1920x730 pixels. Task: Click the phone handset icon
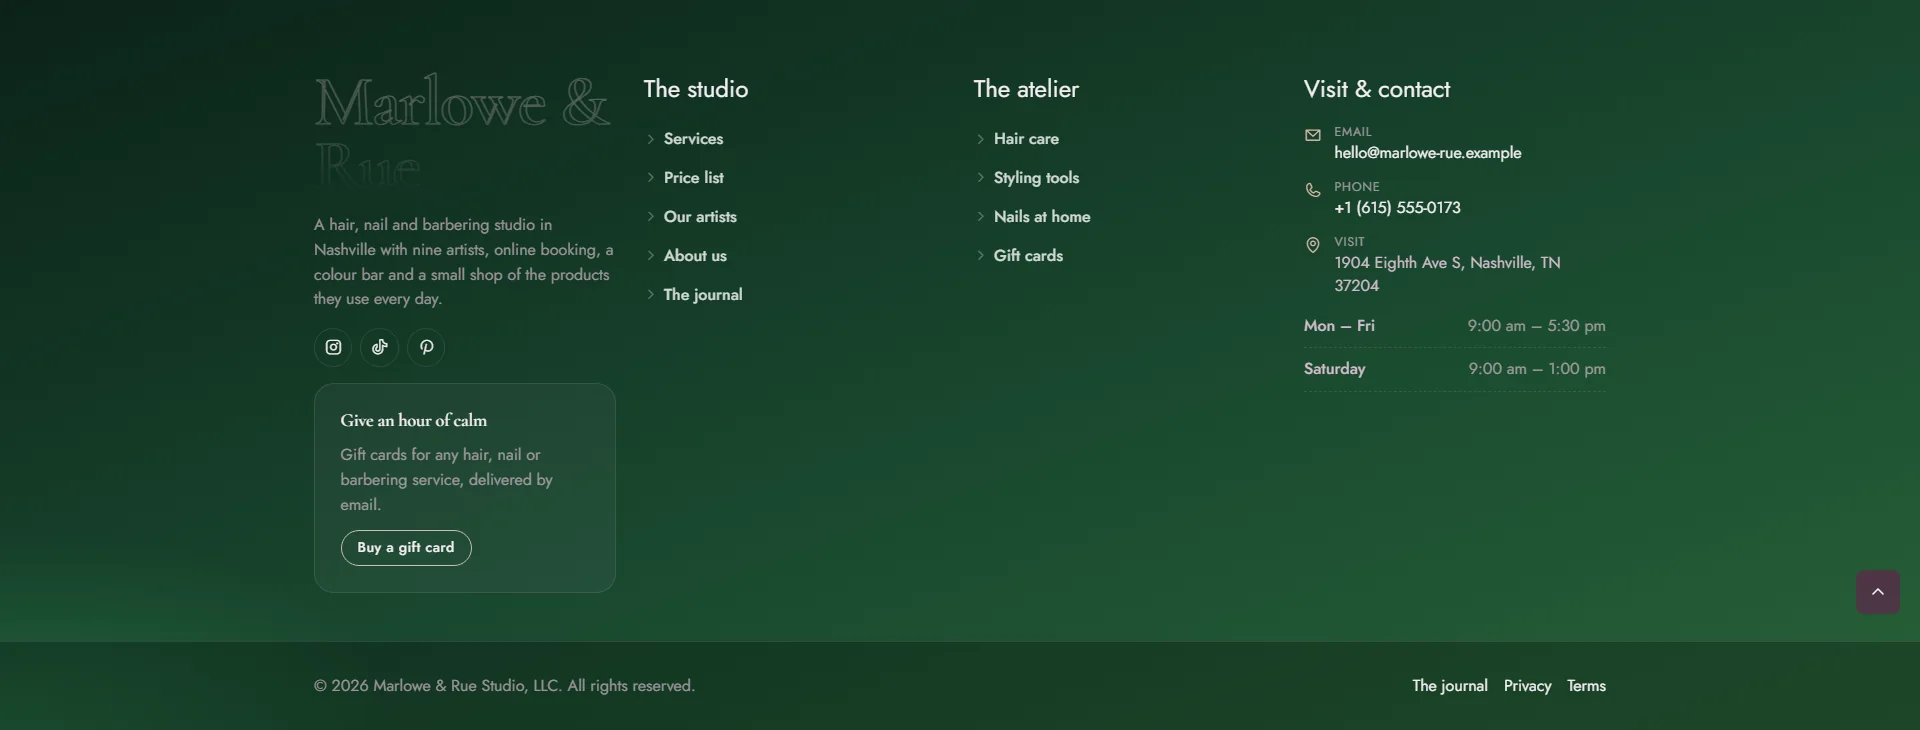coord(1313,190)
